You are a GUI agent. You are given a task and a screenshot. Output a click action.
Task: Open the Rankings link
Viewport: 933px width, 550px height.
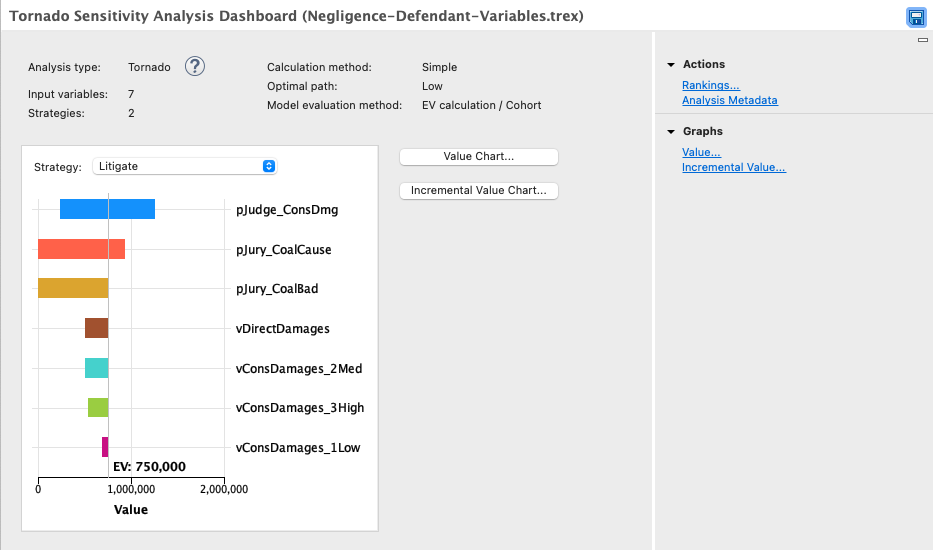[710, 86]
